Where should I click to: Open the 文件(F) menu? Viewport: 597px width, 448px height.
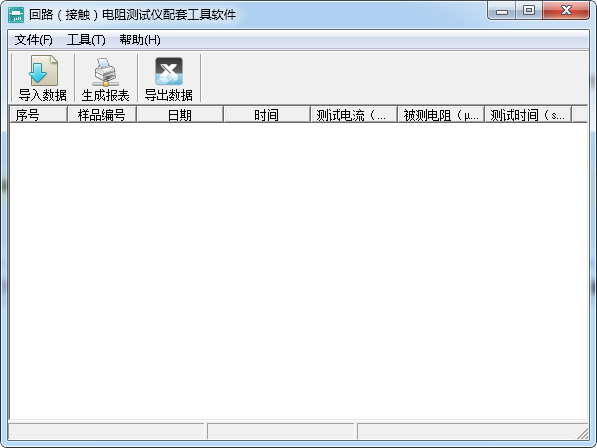click(x=34, y=40)
